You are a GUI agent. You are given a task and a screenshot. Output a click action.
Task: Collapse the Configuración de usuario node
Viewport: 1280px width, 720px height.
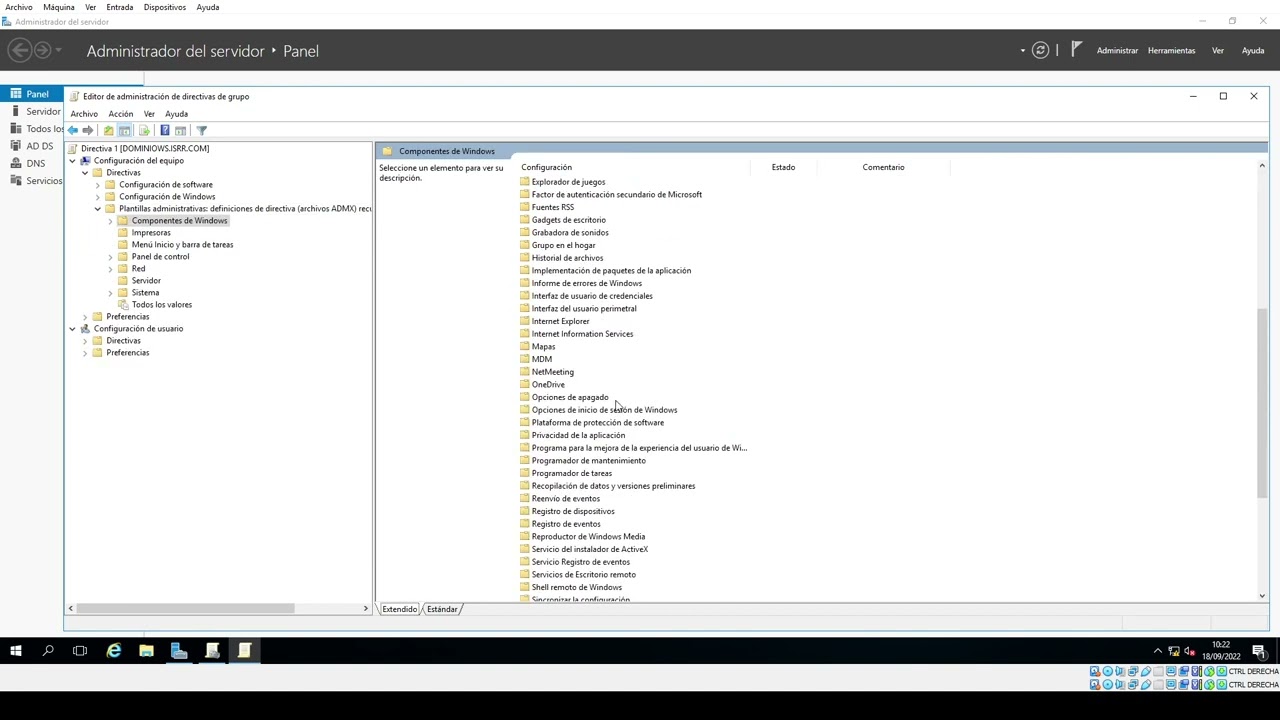(72, 329)
